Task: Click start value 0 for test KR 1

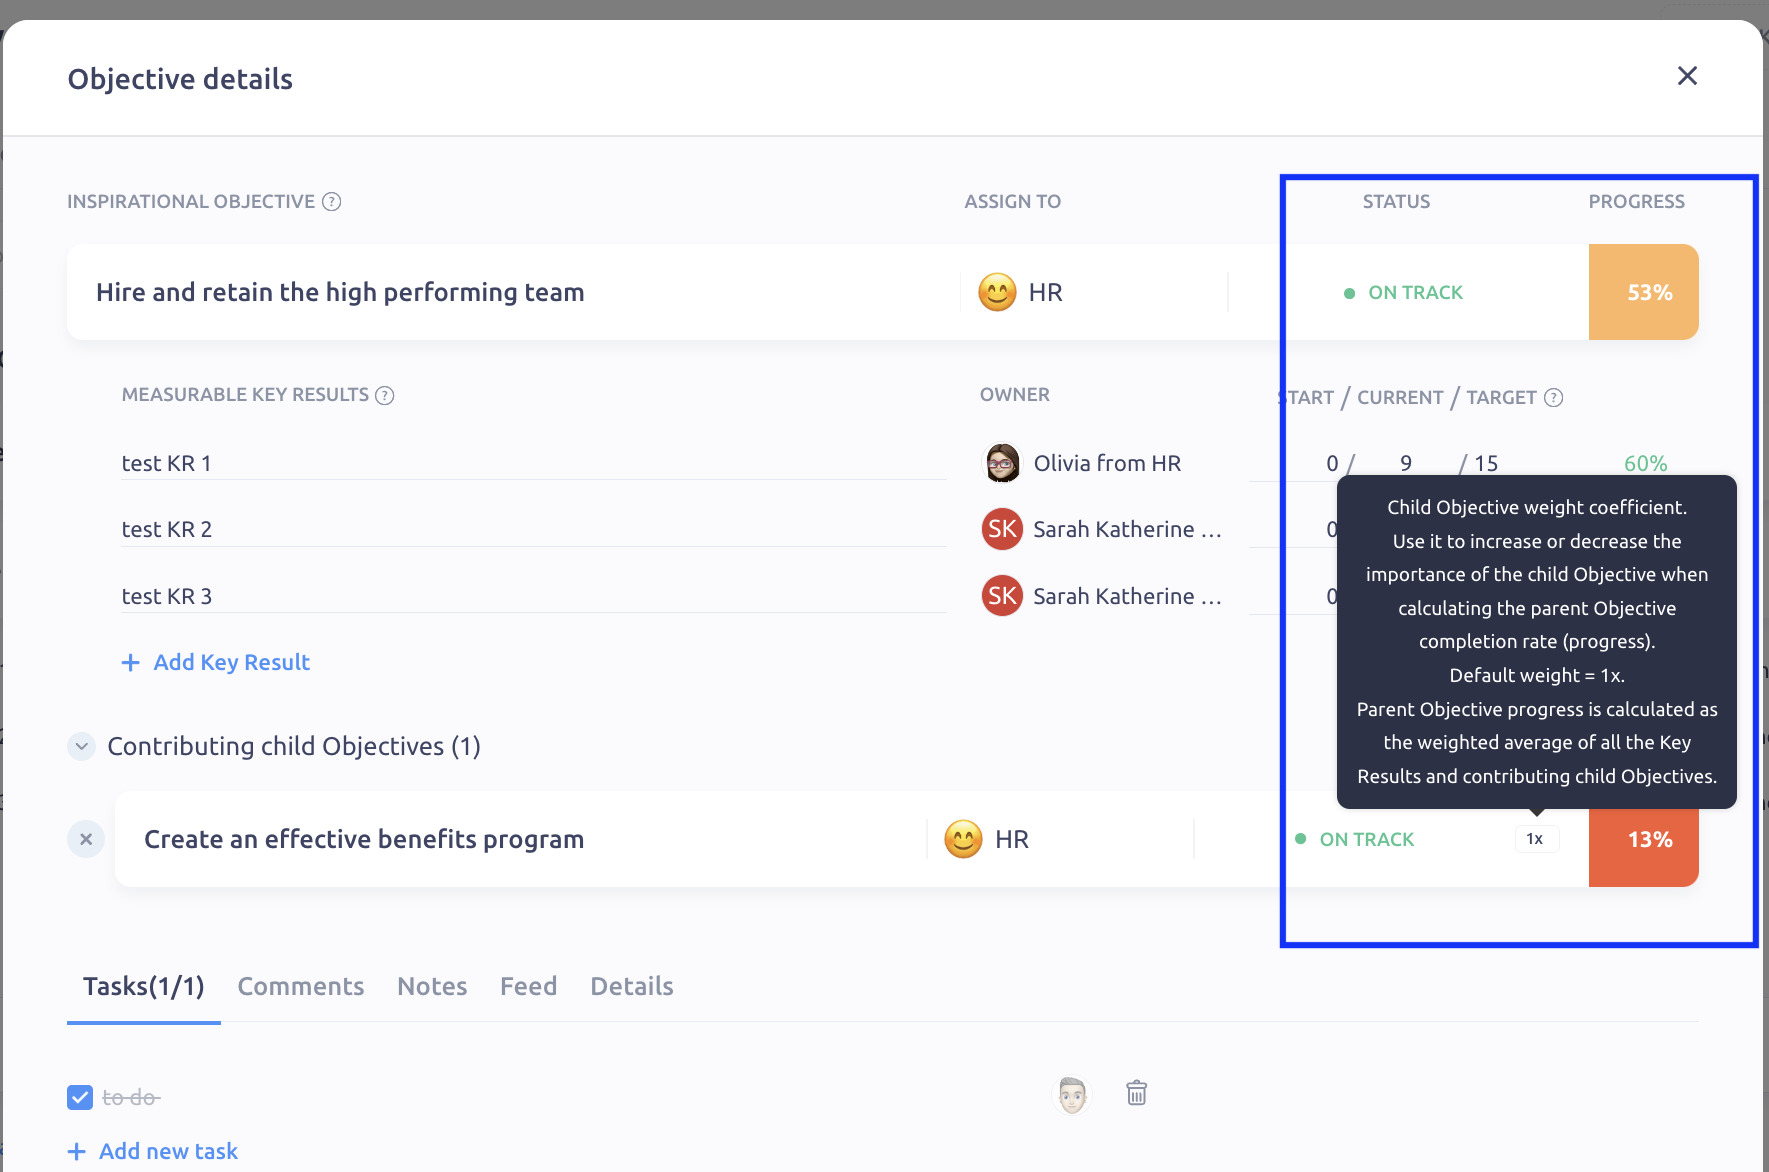Action: tap(1332, 463)
